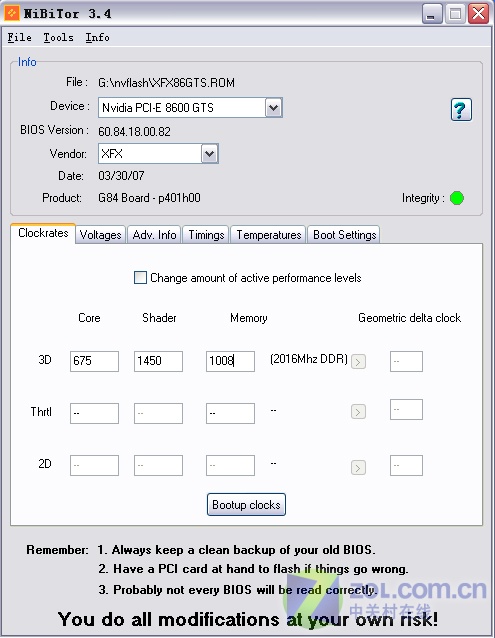Click the 2D row geometric delta arrow
Viewport: 495px width, 638px height.
(358, 467)
